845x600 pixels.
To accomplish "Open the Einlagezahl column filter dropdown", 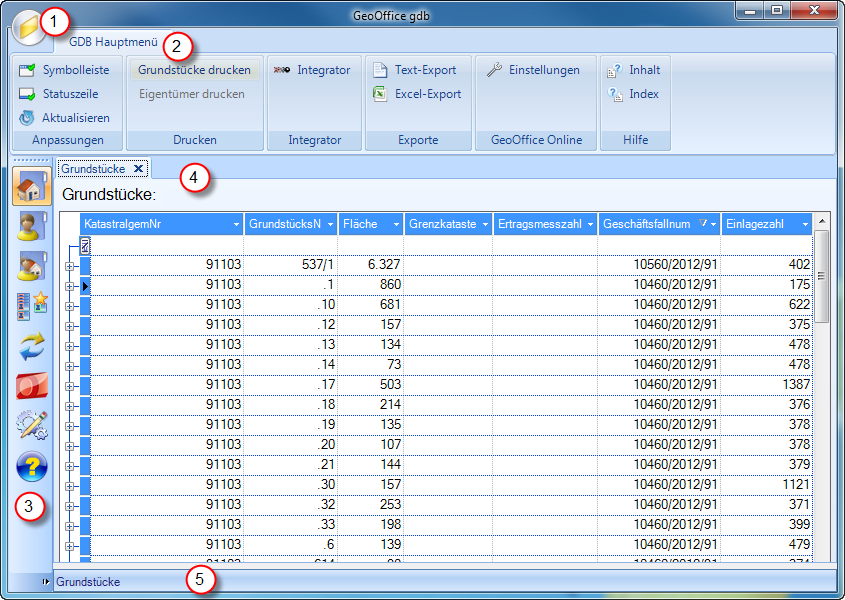I will click(x=805, y=225).
